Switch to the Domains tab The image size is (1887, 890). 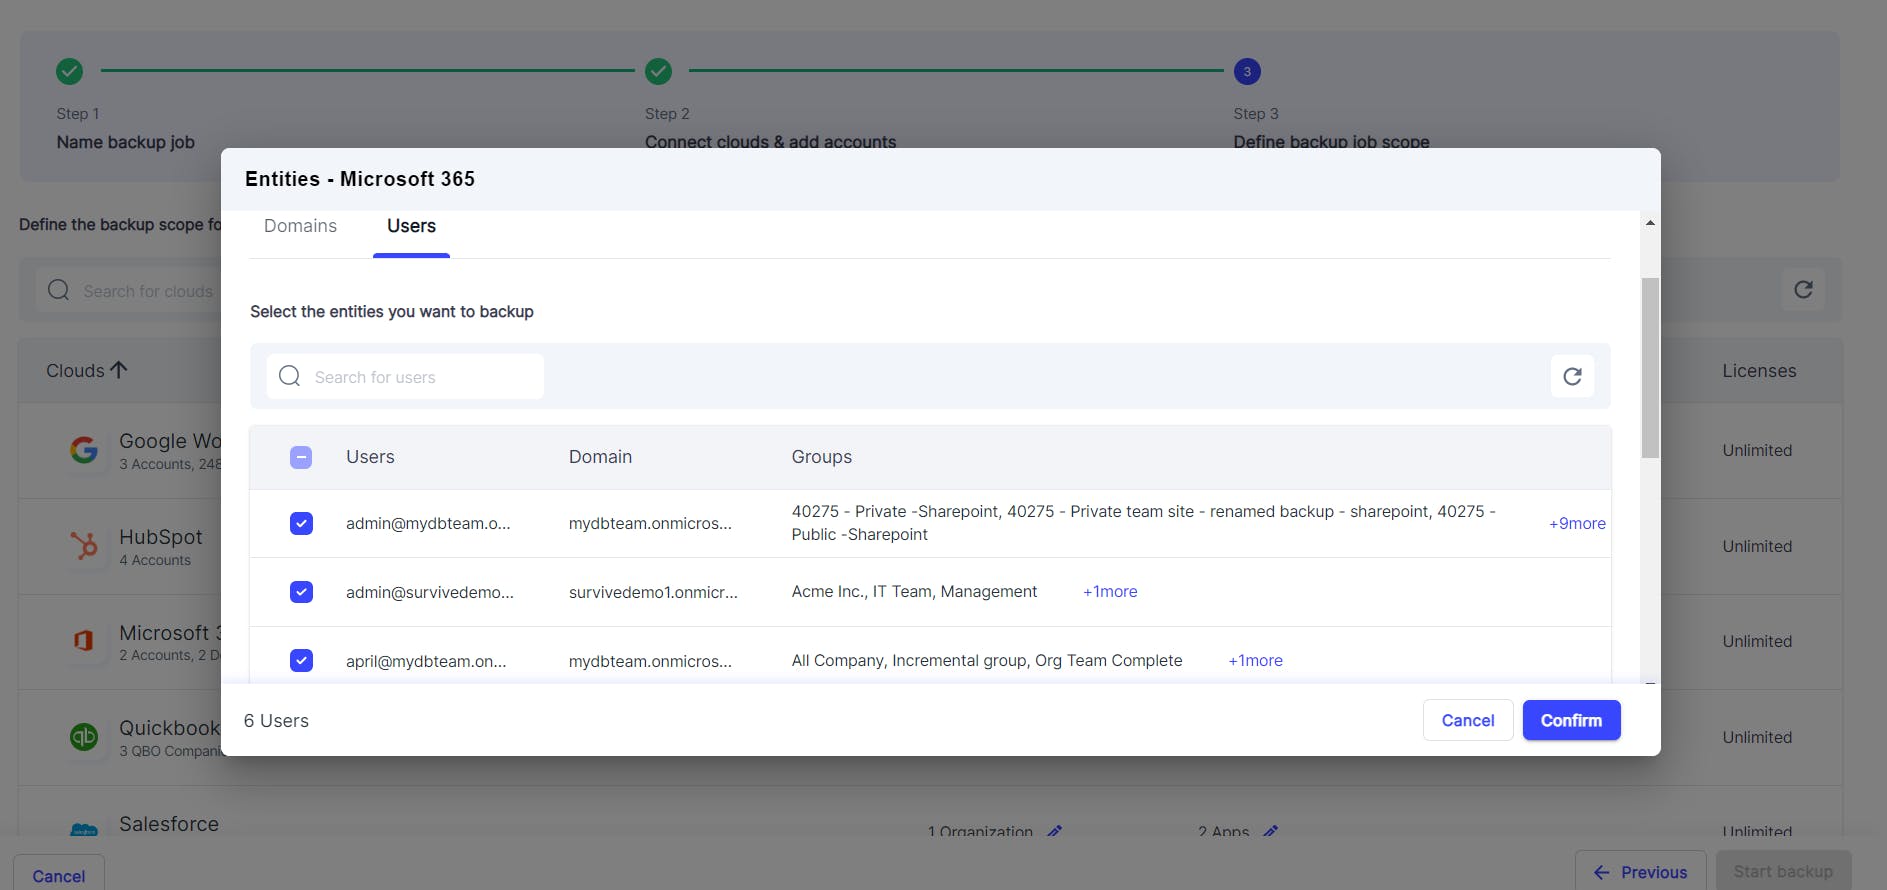[300, 226]
